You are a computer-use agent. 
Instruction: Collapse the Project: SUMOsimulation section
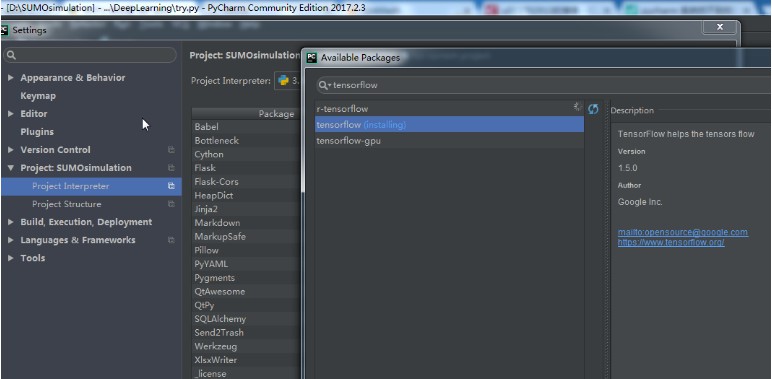tap(11, 168)
